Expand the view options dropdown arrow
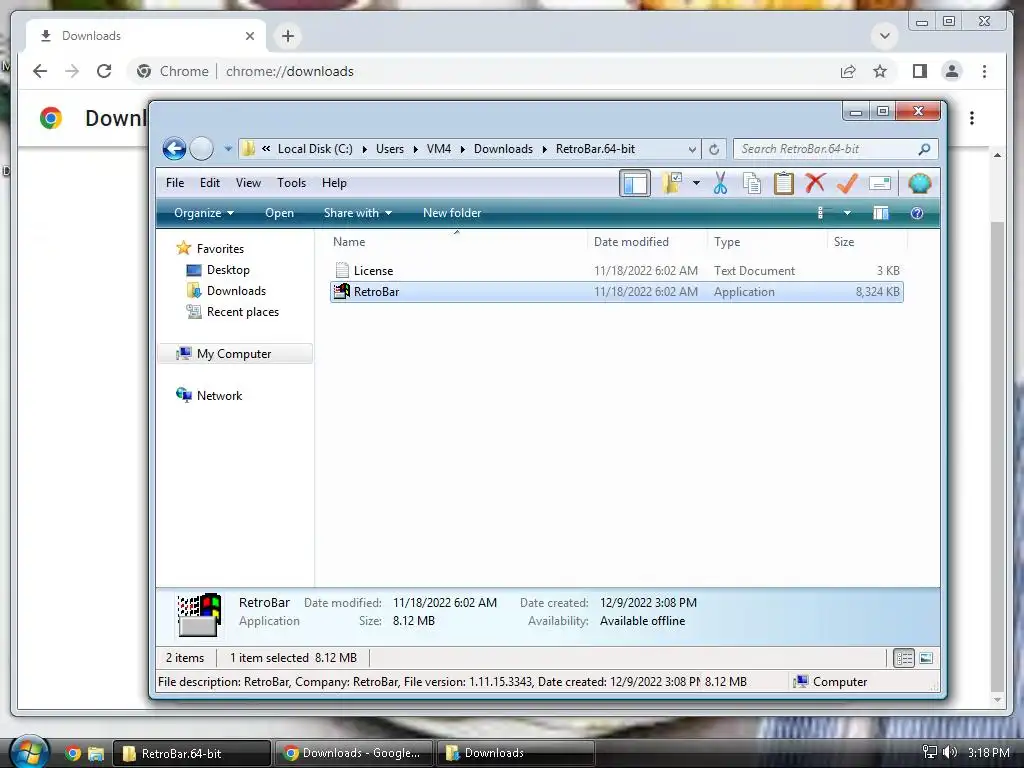Viewport: 1024px width, 768px height. coord(847,213)
